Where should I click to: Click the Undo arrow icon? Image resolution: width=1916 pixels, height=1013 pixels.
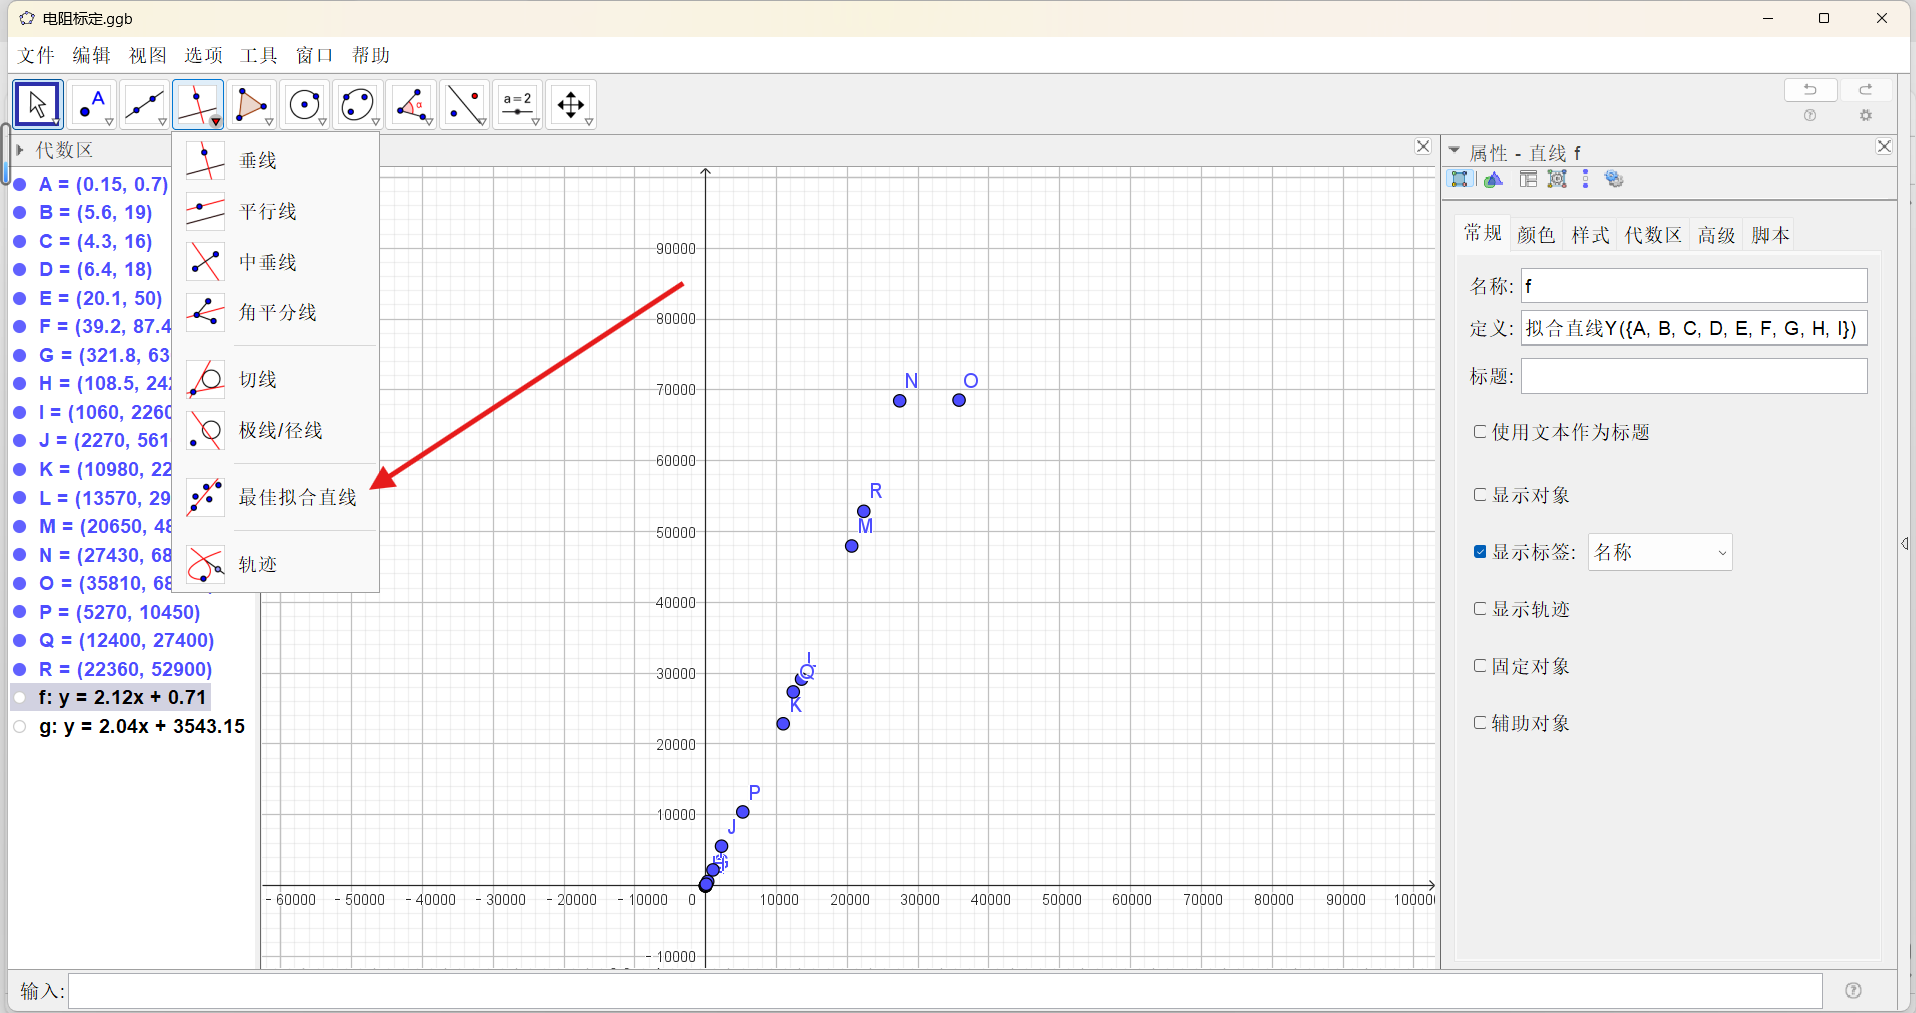pyautogui.click(x=1810, y=89)
